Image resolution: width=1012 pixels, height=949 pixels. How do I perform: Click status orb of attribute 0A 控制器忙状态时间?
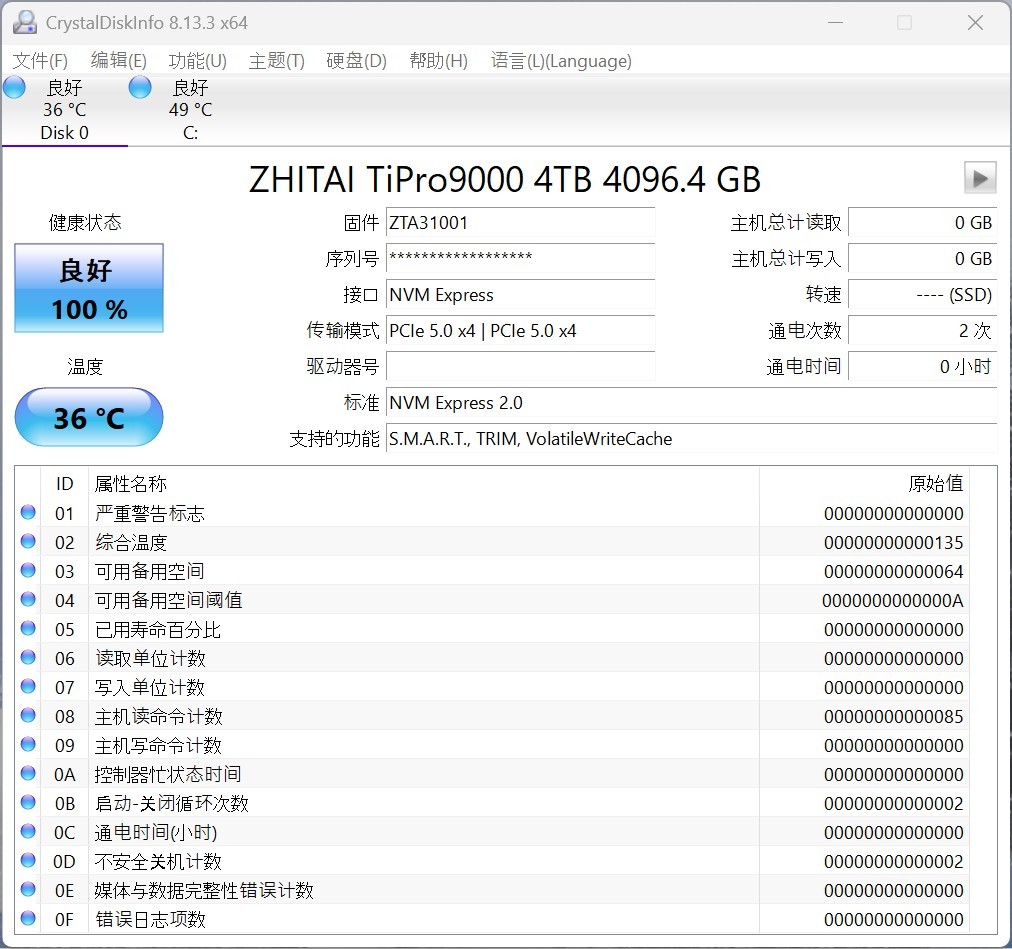[x=28, y=773]
